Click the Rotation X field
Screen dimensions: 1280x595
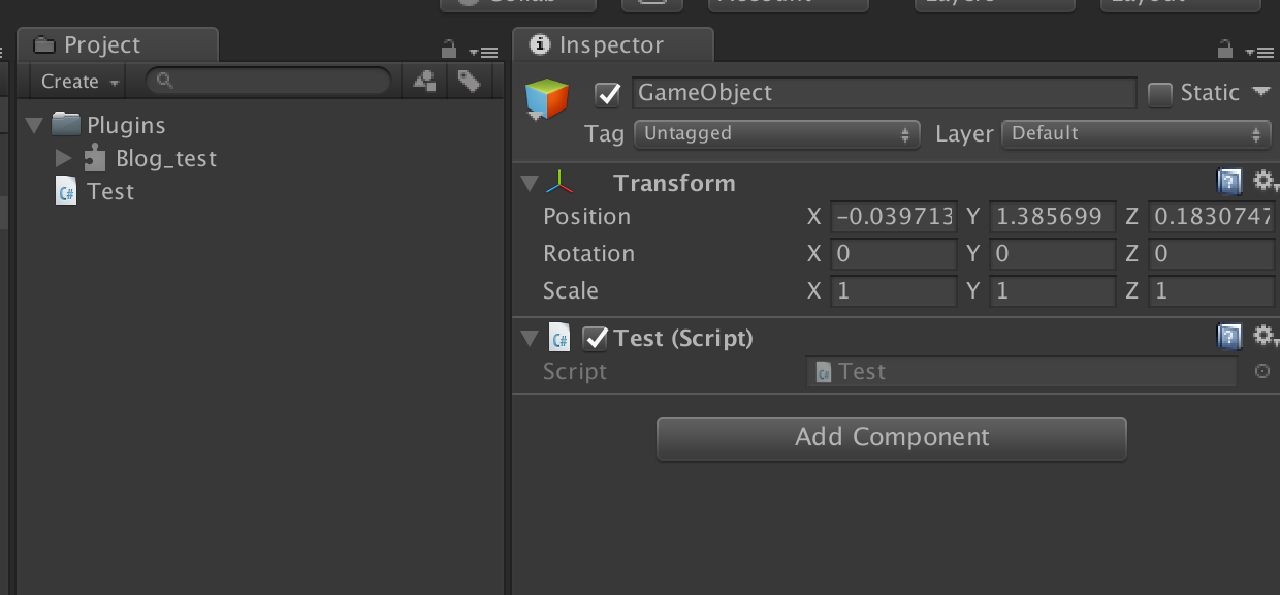pos(894,254)
